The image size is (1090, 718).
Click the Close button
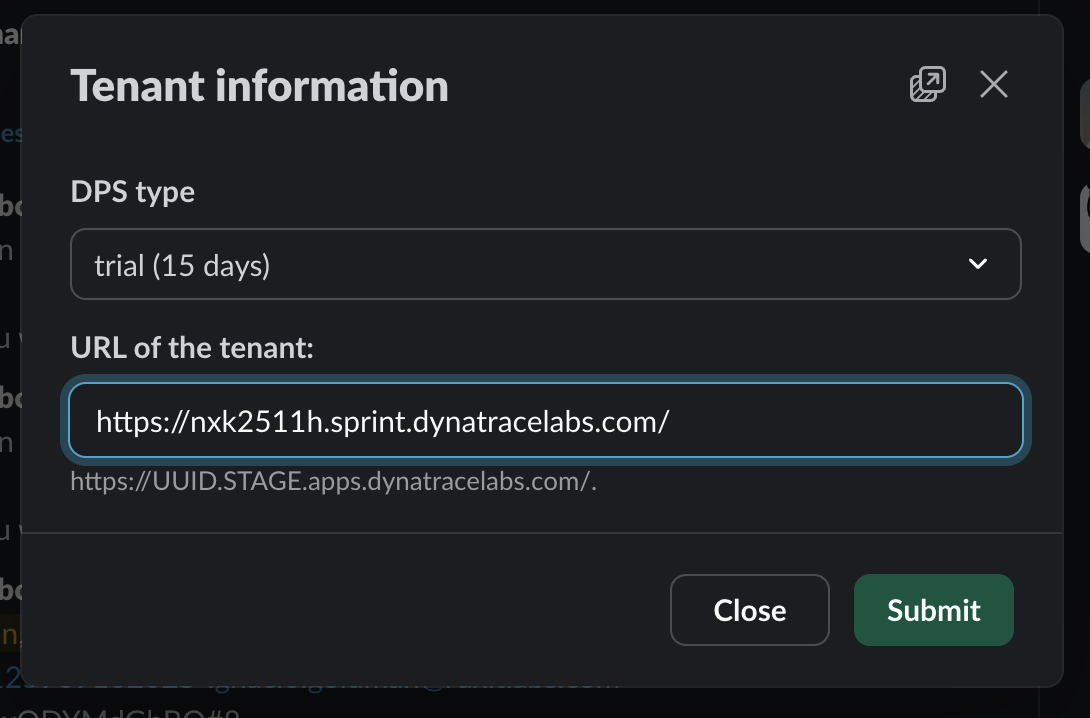(749, 610)
